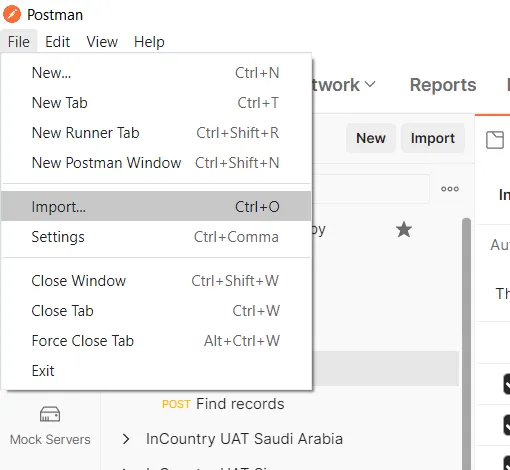Click the Postman logo icon
The image size is (510, 470).
click(x=12, y=14)
